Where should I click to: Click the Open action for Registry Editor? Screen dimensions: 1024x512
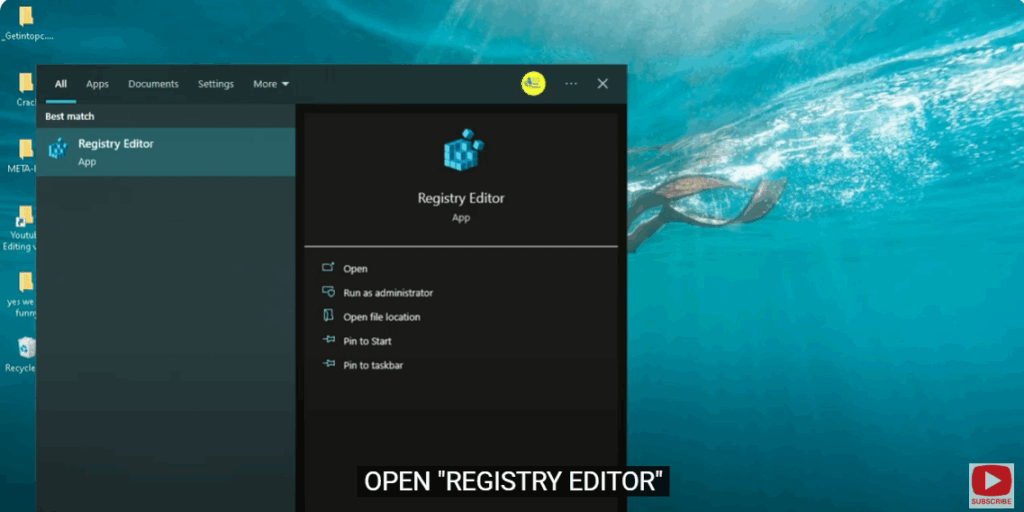tap(355, 269)
